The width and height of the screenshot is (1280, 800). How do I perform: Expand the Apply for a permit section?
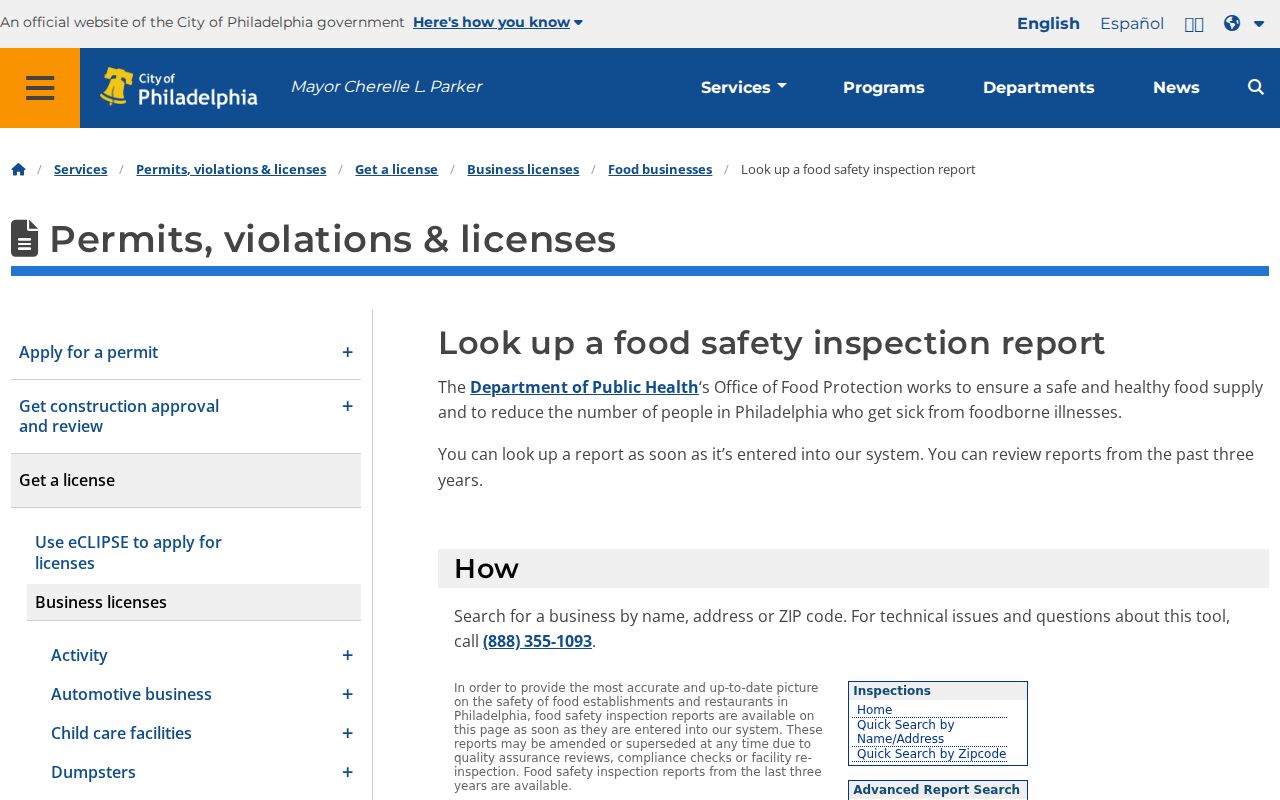coord(347,352)
